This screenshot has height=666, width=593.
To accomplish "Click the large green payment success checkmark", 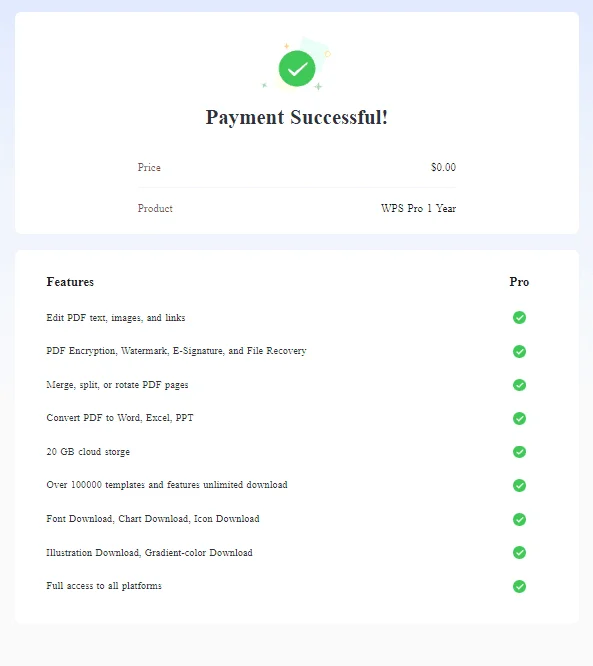I will click(297, 68).
